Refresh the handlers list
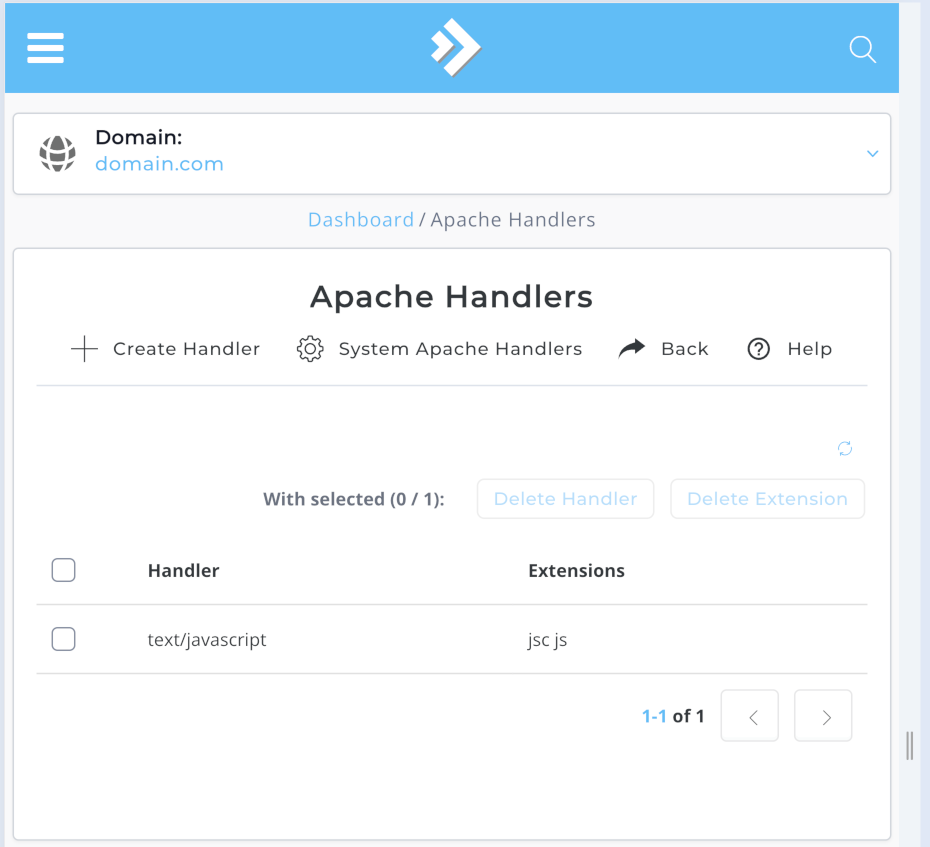 (845, 449)
